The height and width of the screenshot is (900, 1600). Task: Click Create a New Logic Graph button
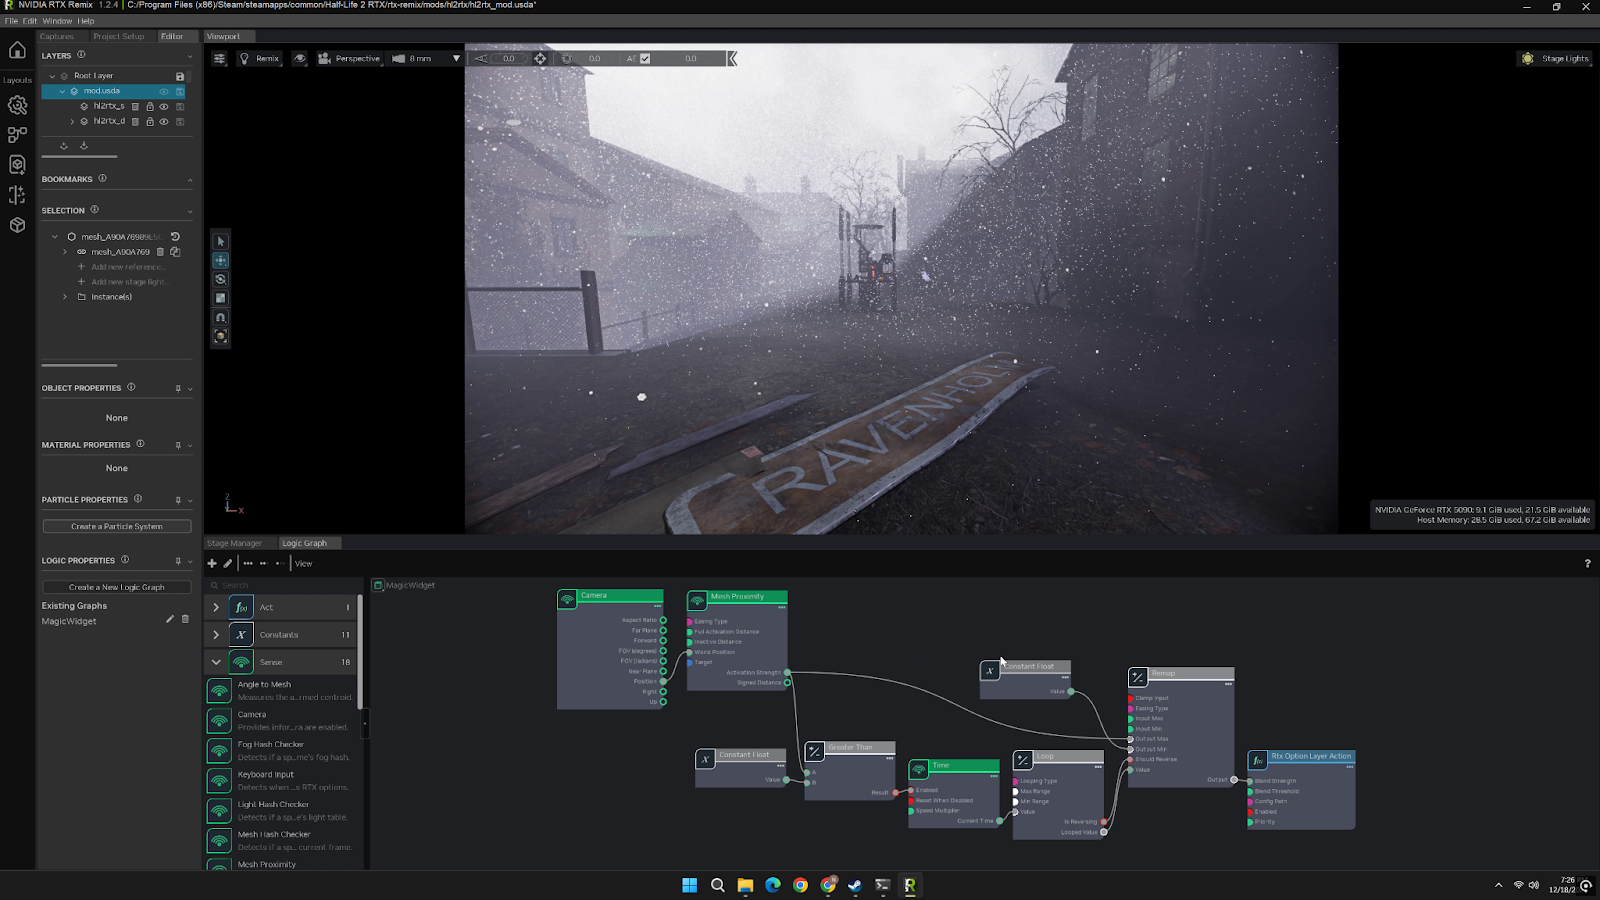pyautogui.click(x=117, y=587)
